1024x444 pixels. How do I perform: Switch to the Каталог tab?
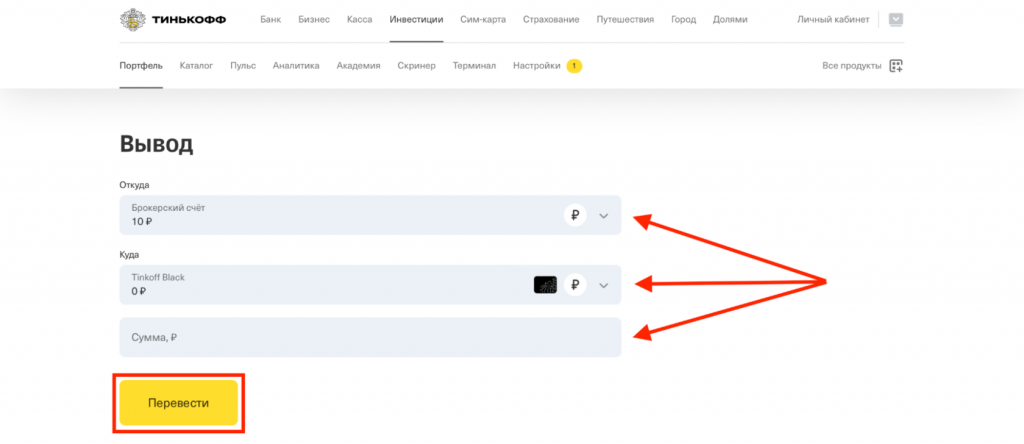(x=196, y=66)
